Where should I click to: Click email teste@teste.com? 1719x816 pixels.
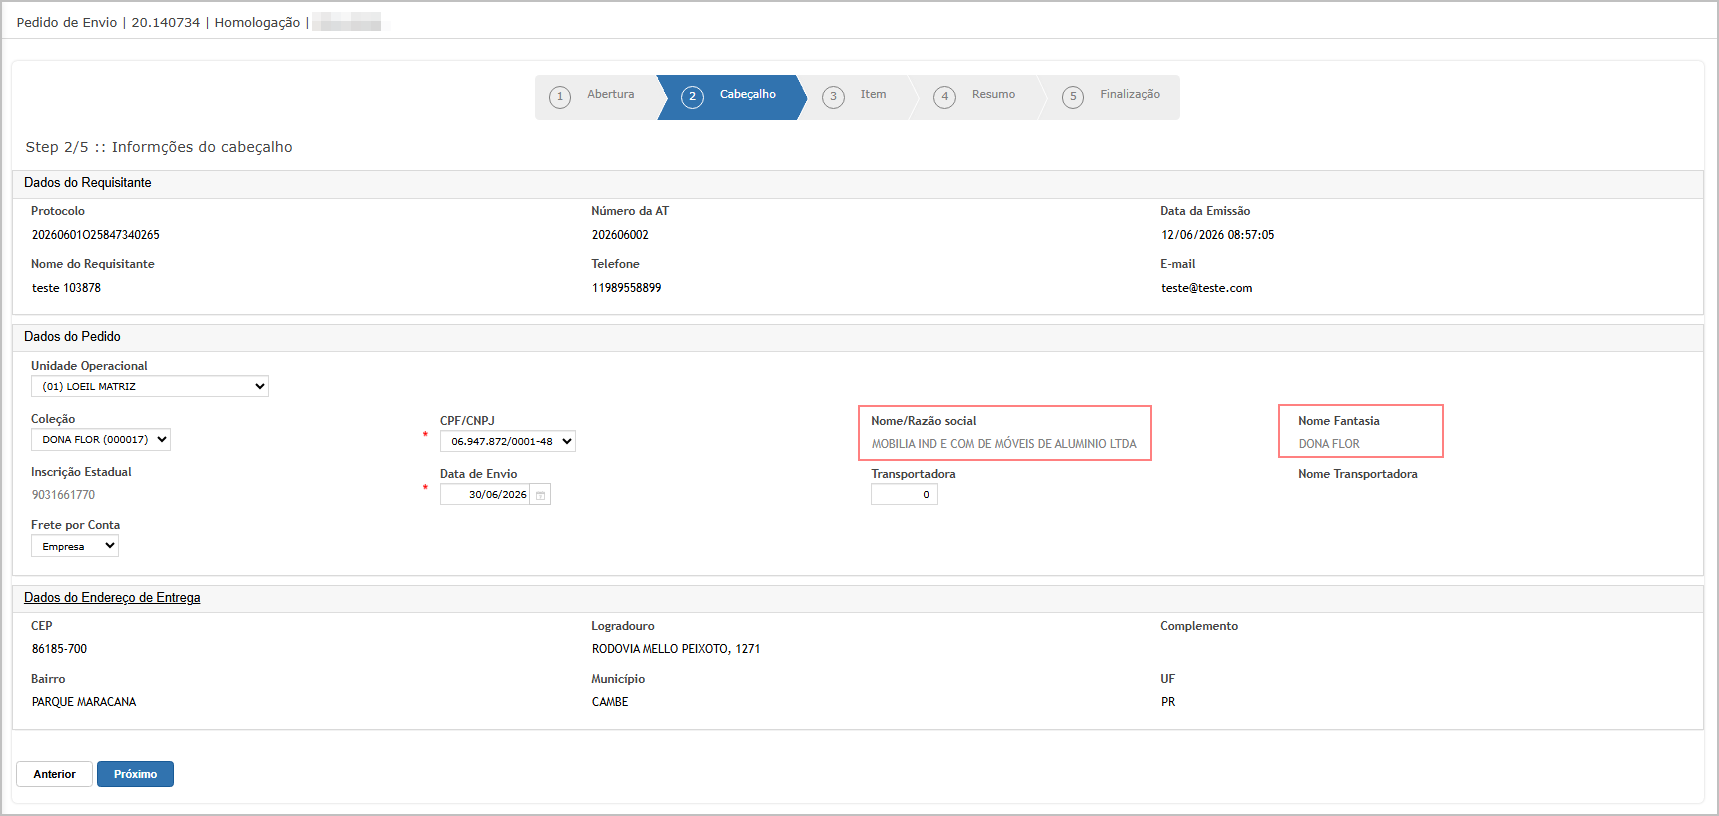pyautogui.click(x=1206, y=288)
